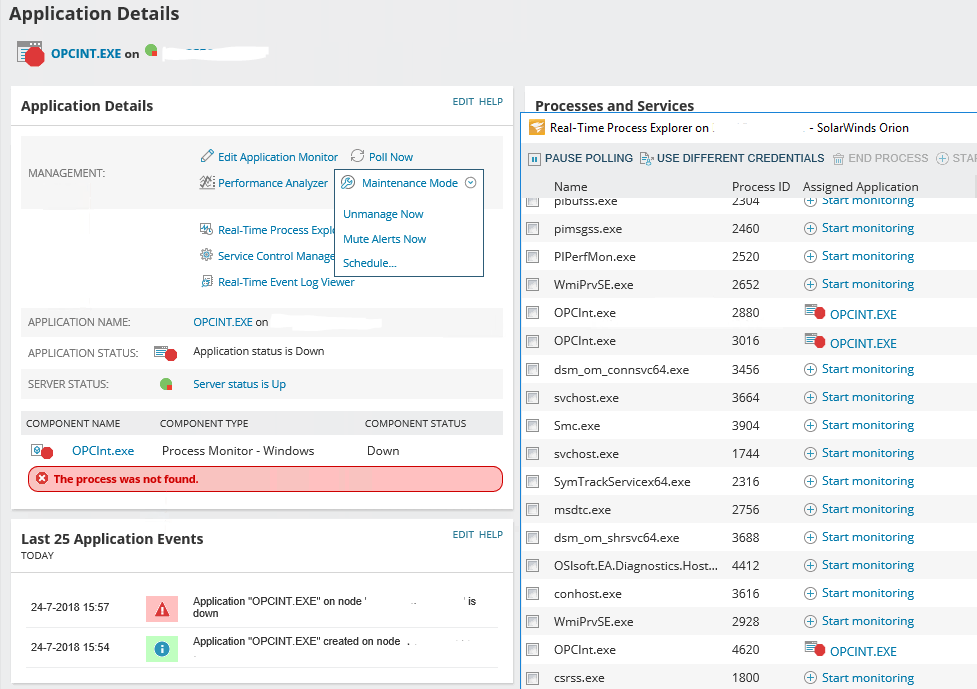
Task: Click Start monitoring for OSIsoft.EA.Diagnostics.Host
Action: coord(868,565)
